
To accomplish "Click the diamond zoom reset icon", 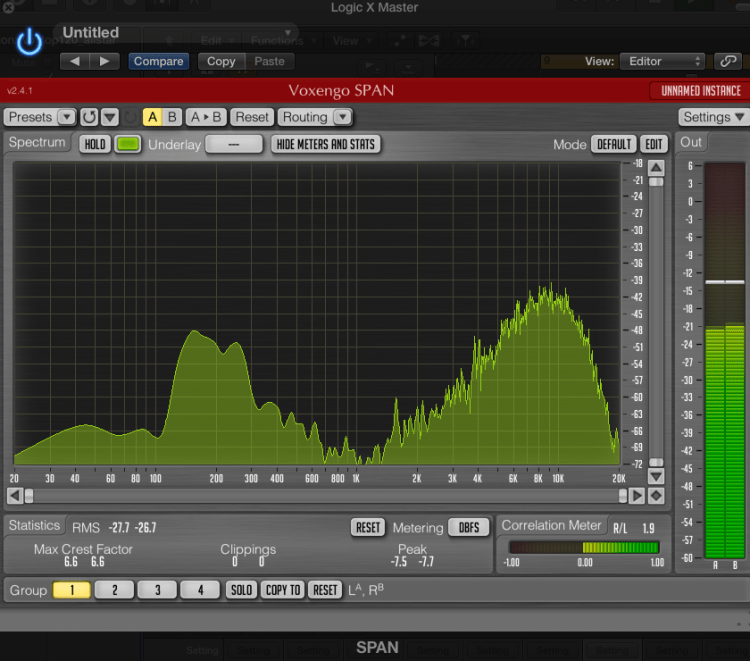I will [656, 496].
